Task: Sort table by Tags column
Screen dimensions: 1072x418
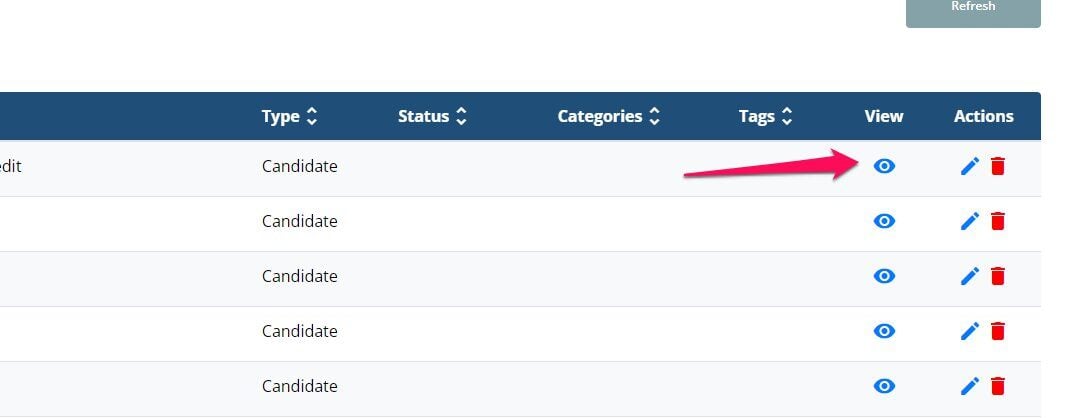Action: [x=766, y=116]
